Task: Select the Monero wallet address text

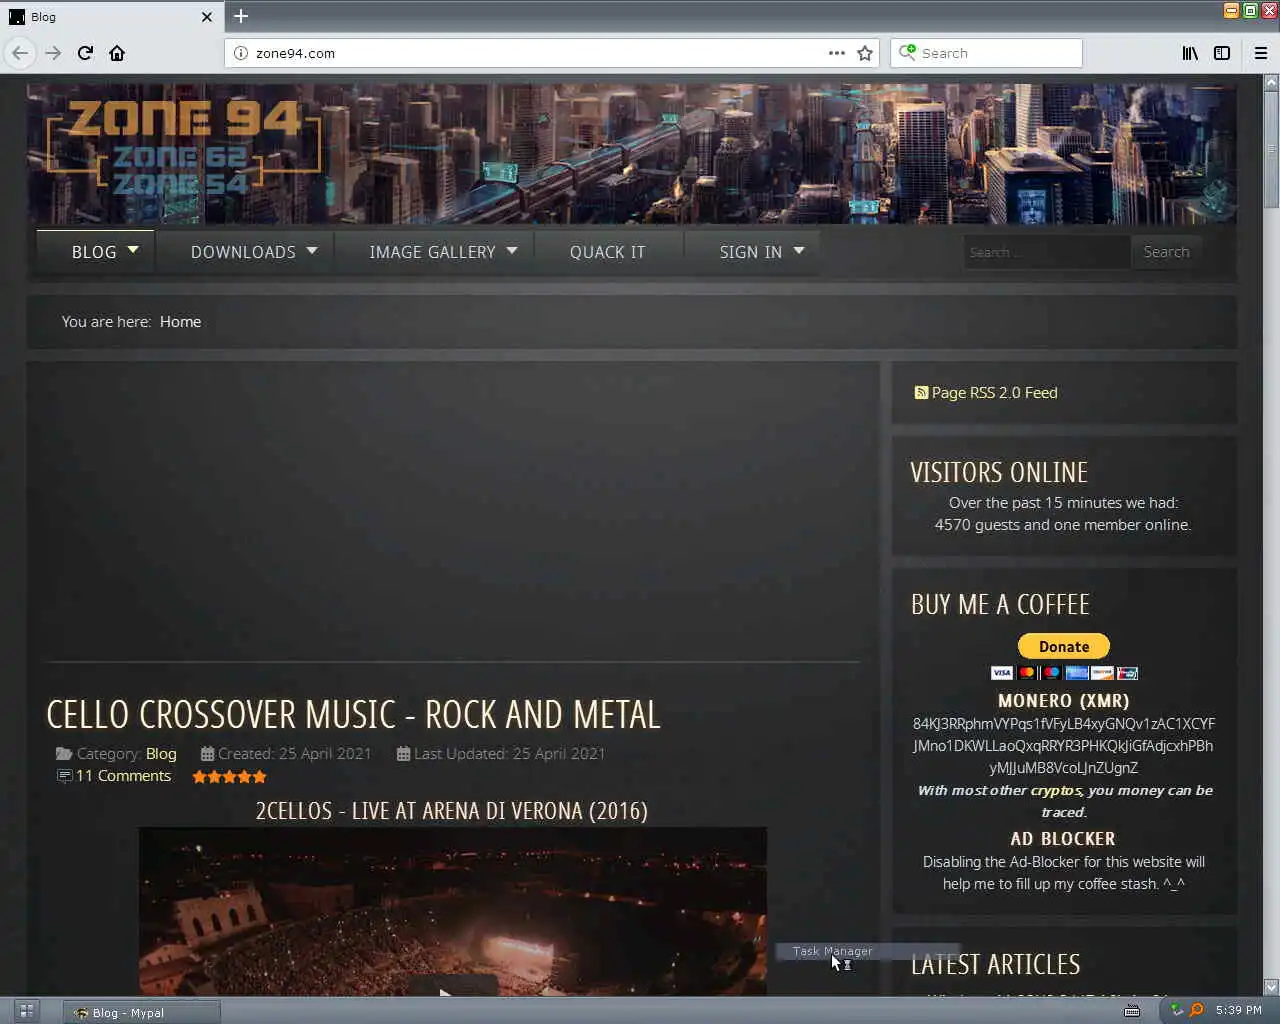Action: [1064, 745]
